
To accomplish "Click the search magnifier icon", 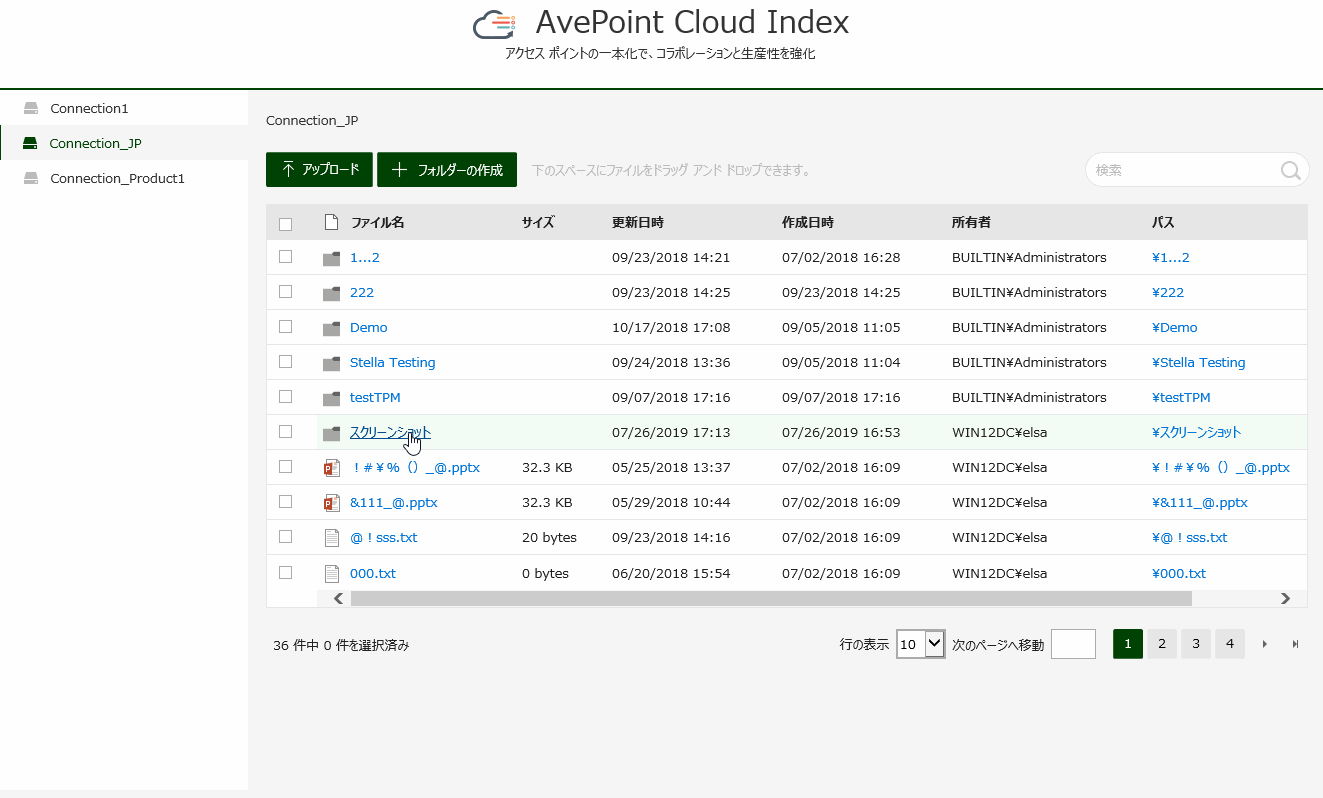I will coord(1290,170).
